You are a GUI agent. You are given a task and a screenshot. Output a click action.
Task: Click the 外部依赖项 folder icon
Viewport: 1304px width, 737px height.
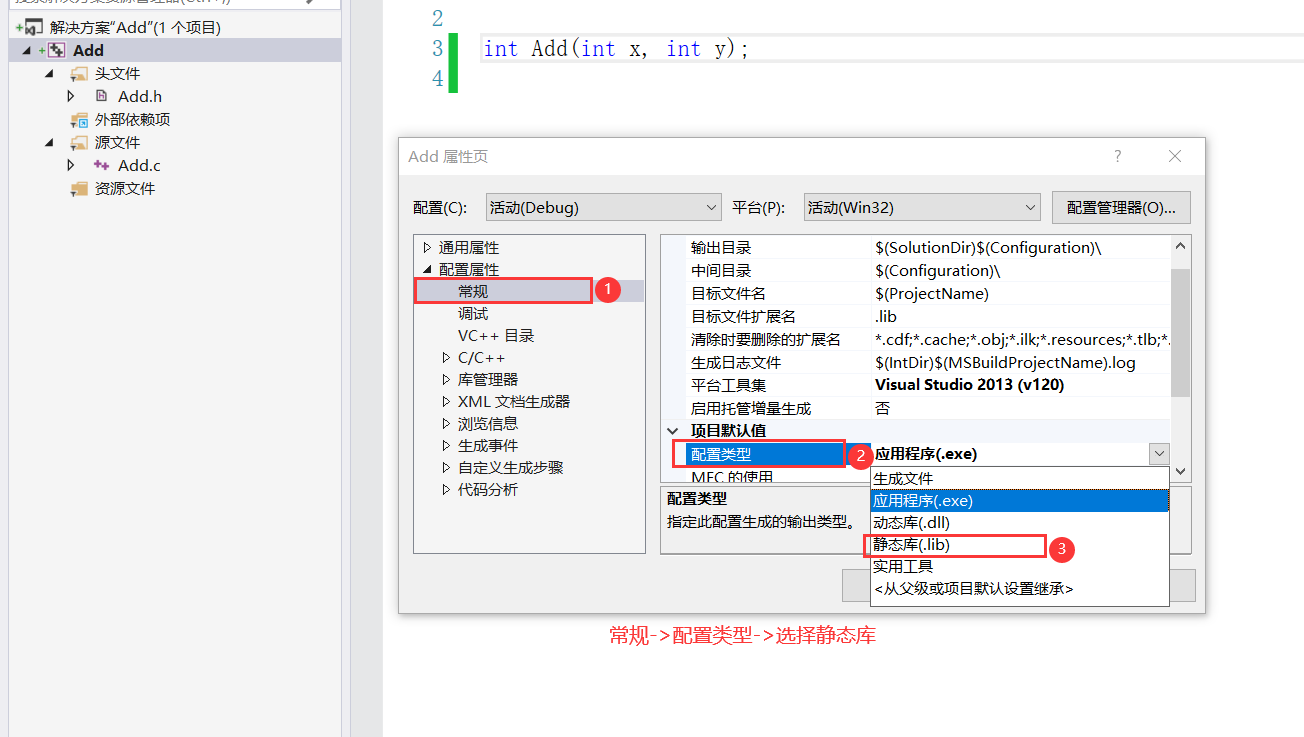coord(79,120)
